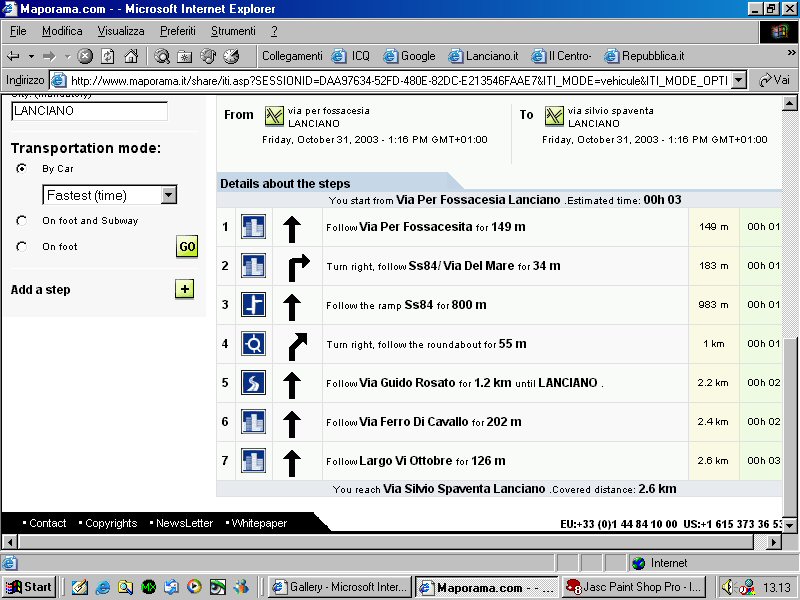Open the Repubblica.it link in Links bar
The image size is (800, 600).
tap(644, 56)
